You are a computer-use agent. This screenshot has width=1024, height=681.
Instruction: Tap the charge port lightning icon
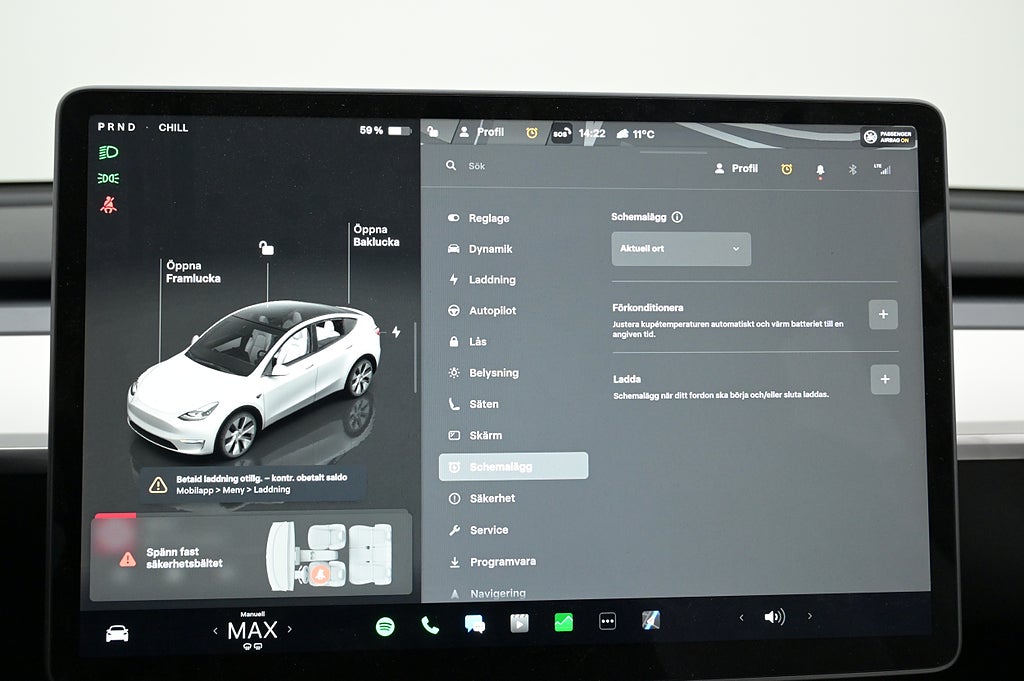pyautogui.click(x=395, y=332)
